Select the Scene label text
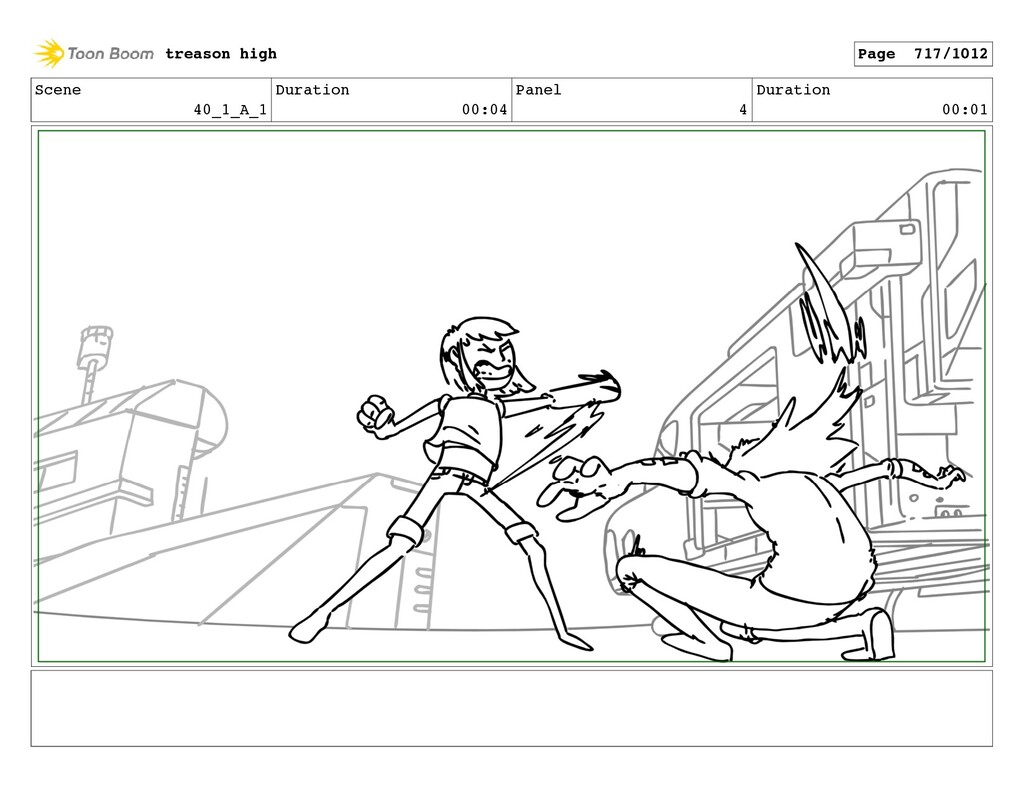The height and width of the screenshot is (793, 1024). click(58, 90)
